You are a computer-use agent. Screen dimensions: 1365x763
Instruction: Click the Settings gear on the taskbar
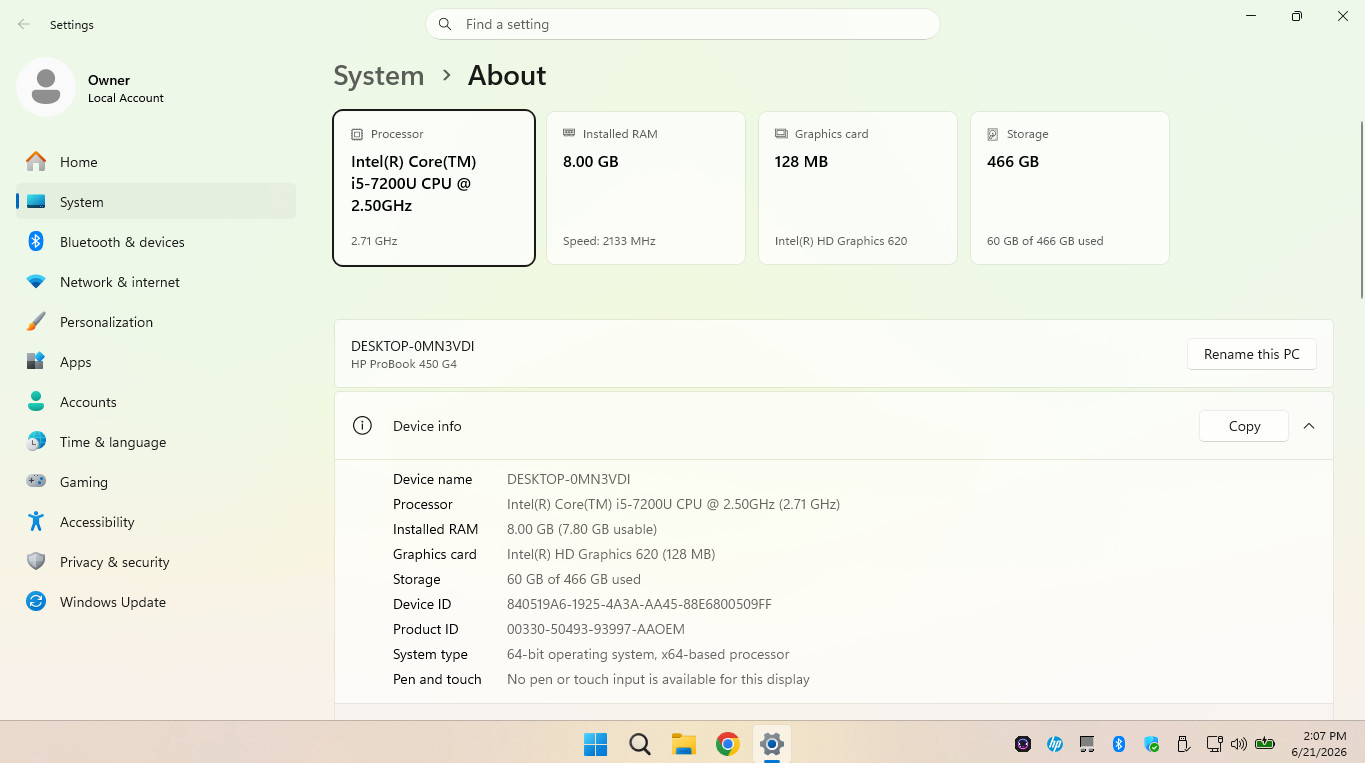(771, 744)
